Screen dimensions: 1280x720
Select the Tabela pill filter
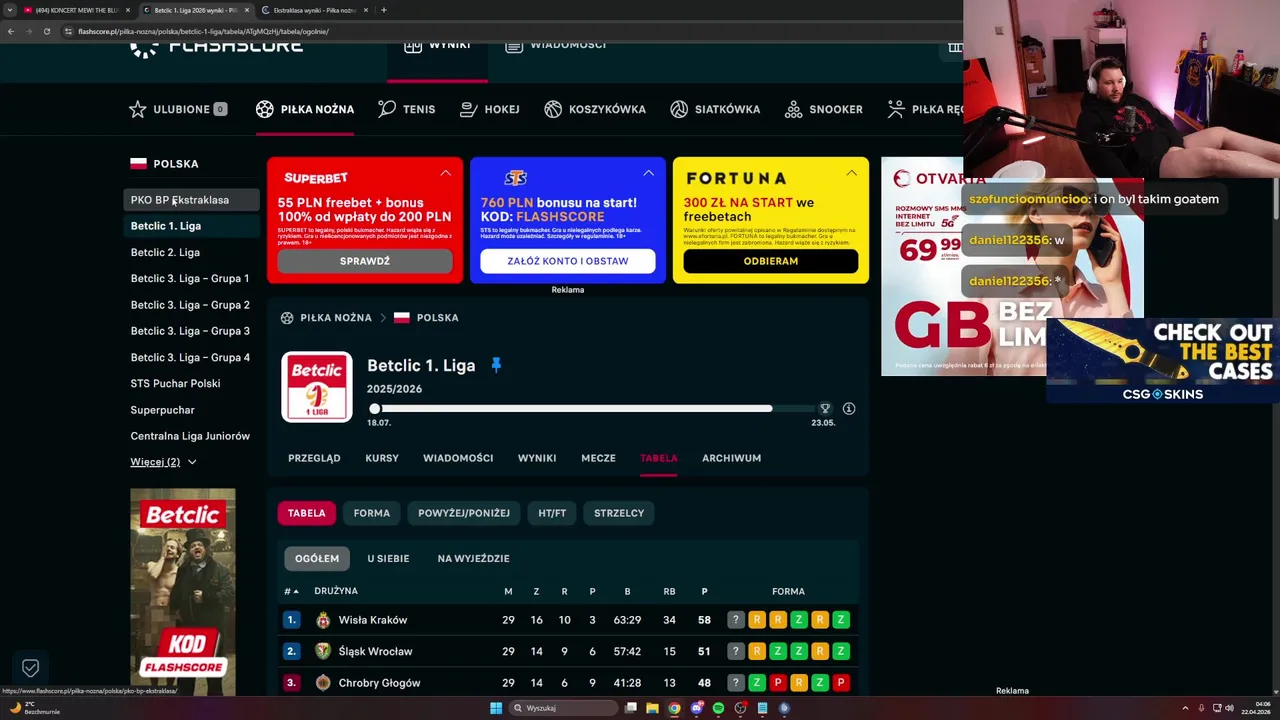click(x=307, y=513)
